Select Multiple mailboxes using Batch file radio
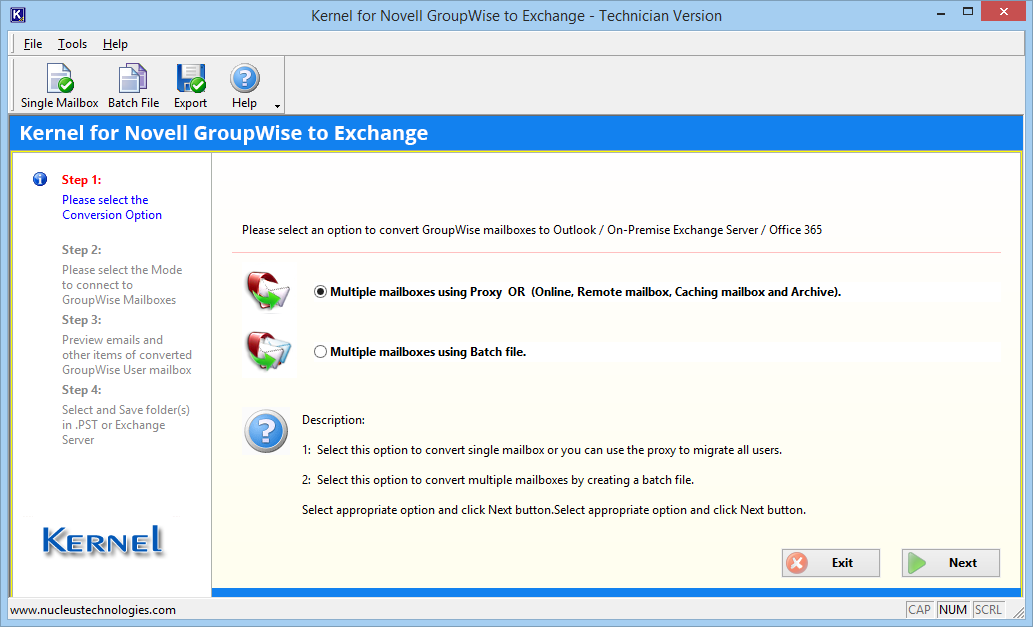 point(320,352)
